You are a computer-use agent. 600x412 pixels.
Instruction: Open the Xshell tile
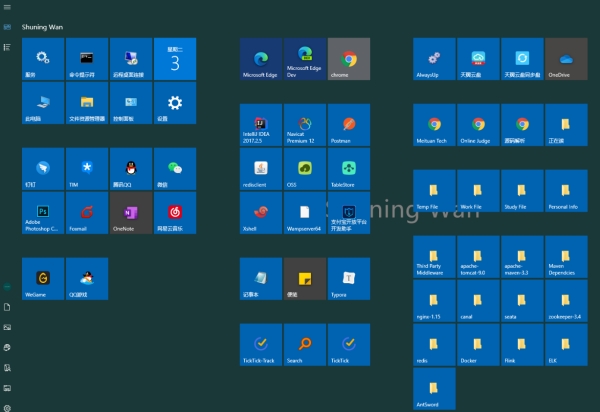pos(260,213)
